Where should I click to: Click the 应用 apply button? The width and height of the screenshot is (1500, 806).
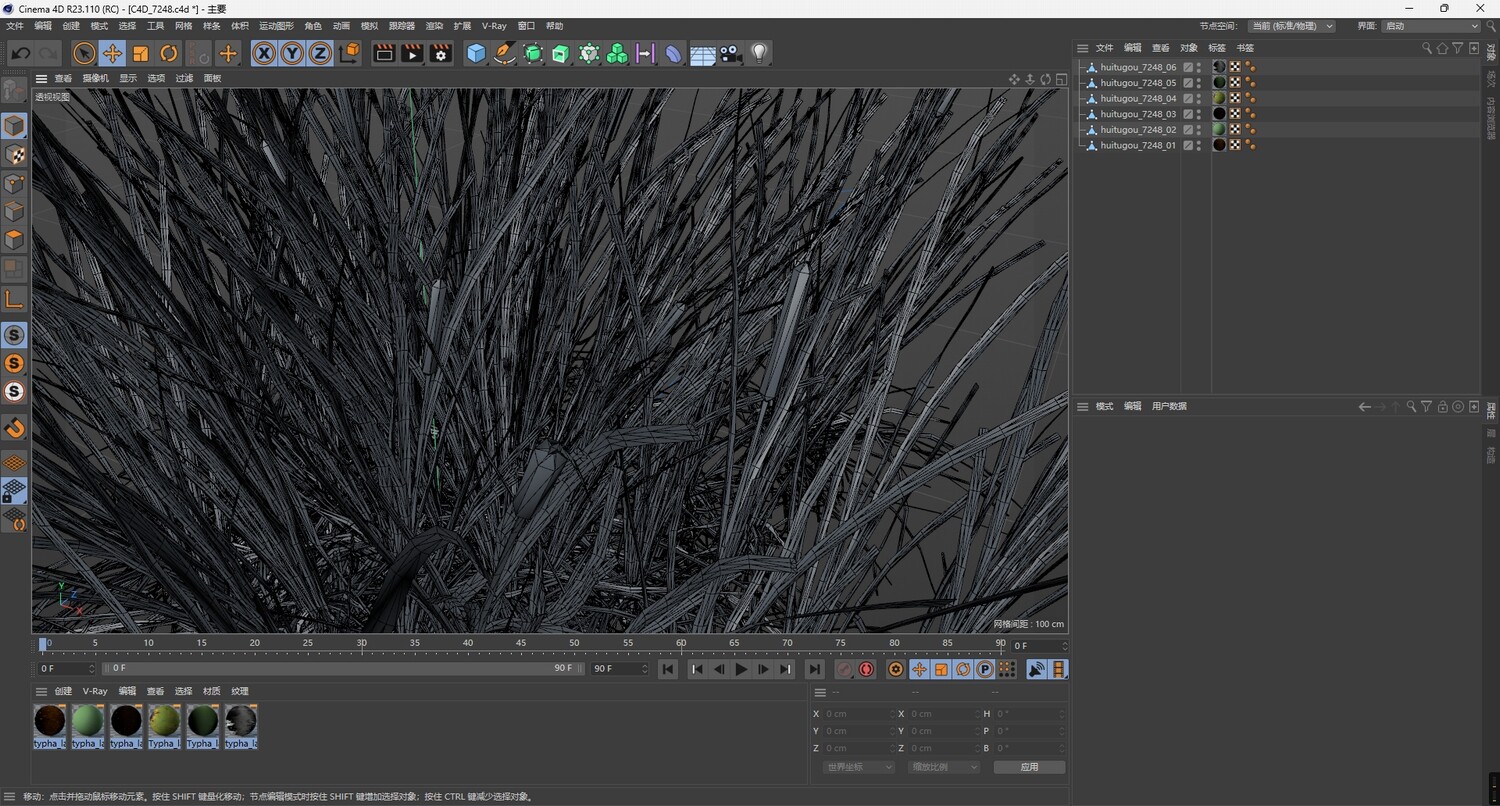pos(1029,767)
